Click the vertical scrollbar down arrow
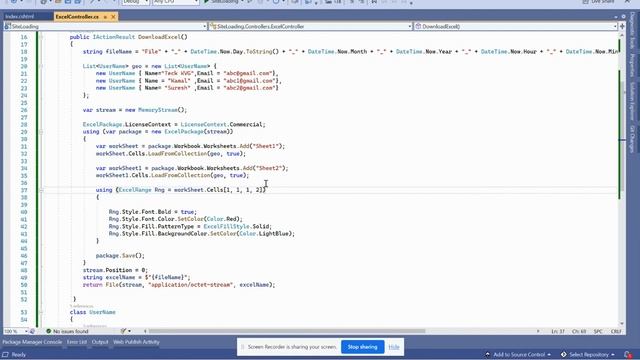The width and height of the screenshot is (640, 360). pyautogui.click(x=622, y=323)
